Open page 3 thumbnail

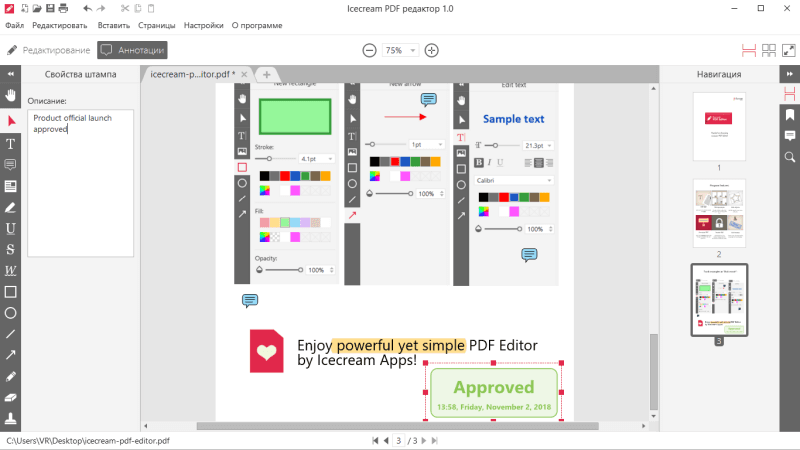[x=719, y=299]
